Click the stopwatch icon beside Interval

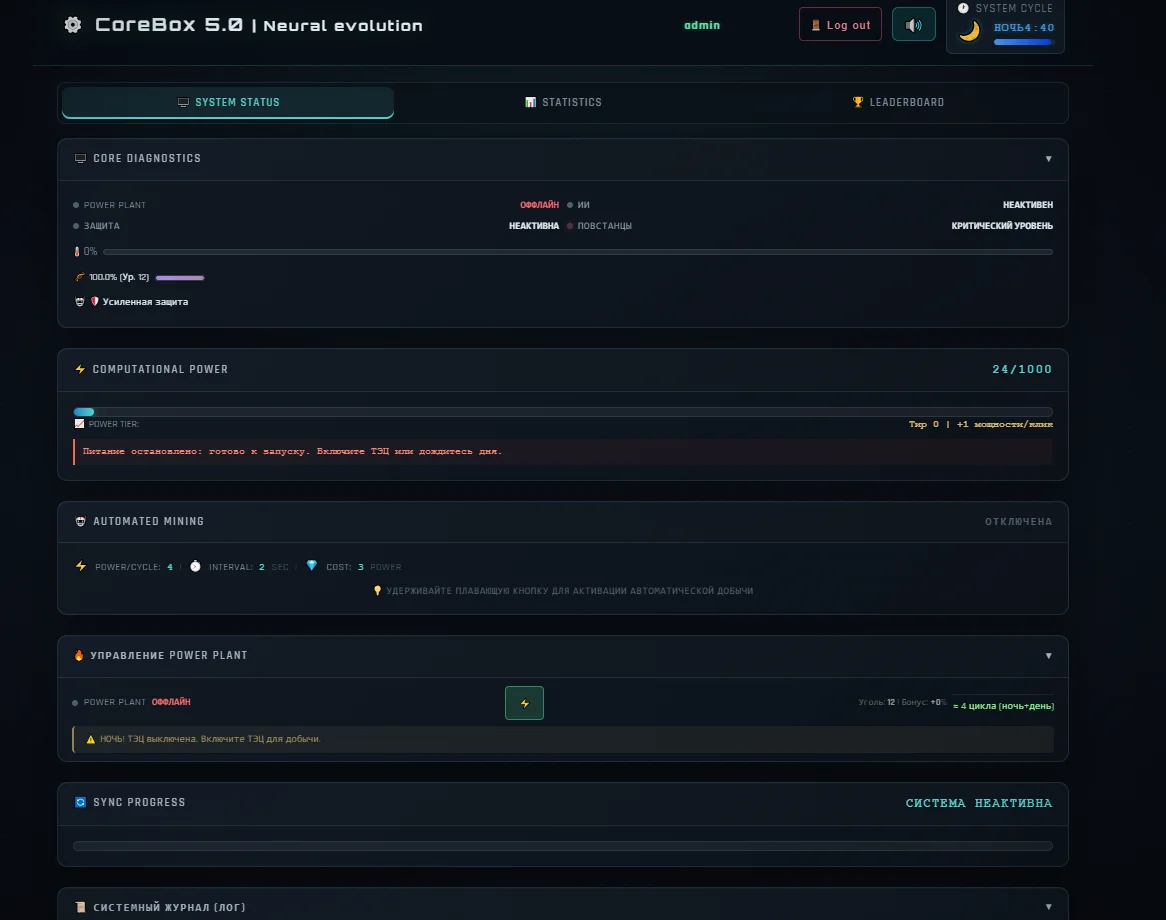pyautogui.click(x=195, y=566)
